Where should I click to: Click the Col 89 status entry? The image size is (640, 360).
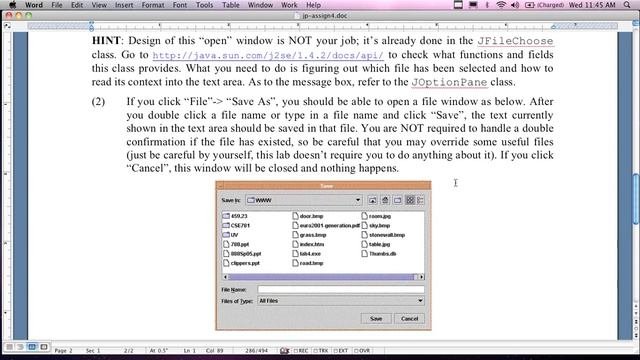[x=214, y=351]
